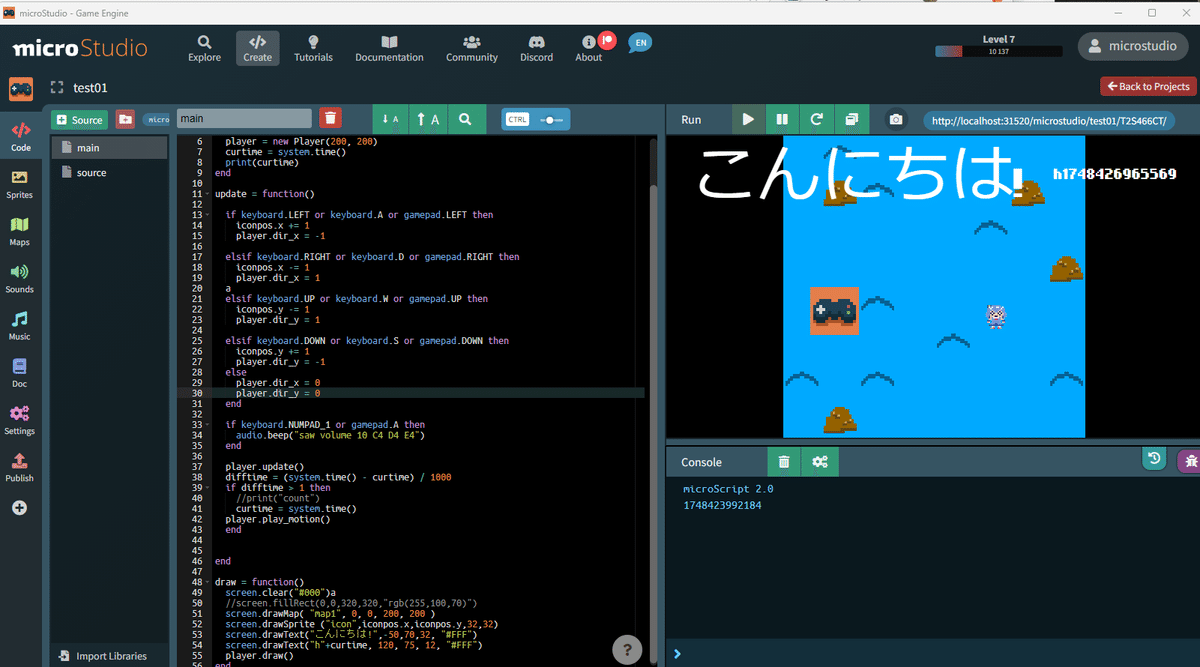The image size is (1200, 667).
Task: Open the EN language selector
Action: [639, 42]
